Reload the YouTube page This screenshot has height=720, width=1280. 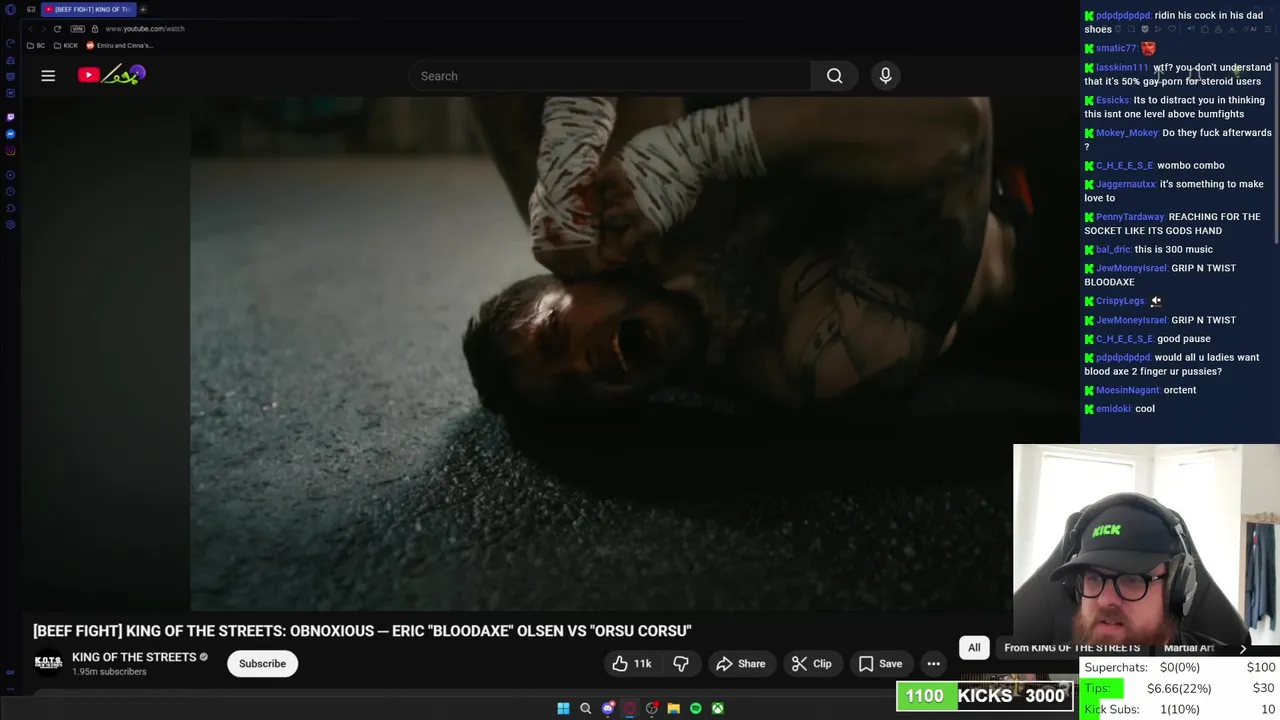point(57,29)
